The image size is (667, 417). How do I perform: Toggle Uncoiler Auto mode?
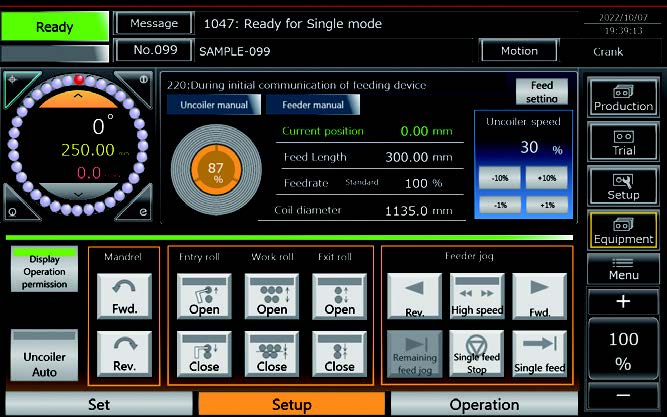click(44, 356)
